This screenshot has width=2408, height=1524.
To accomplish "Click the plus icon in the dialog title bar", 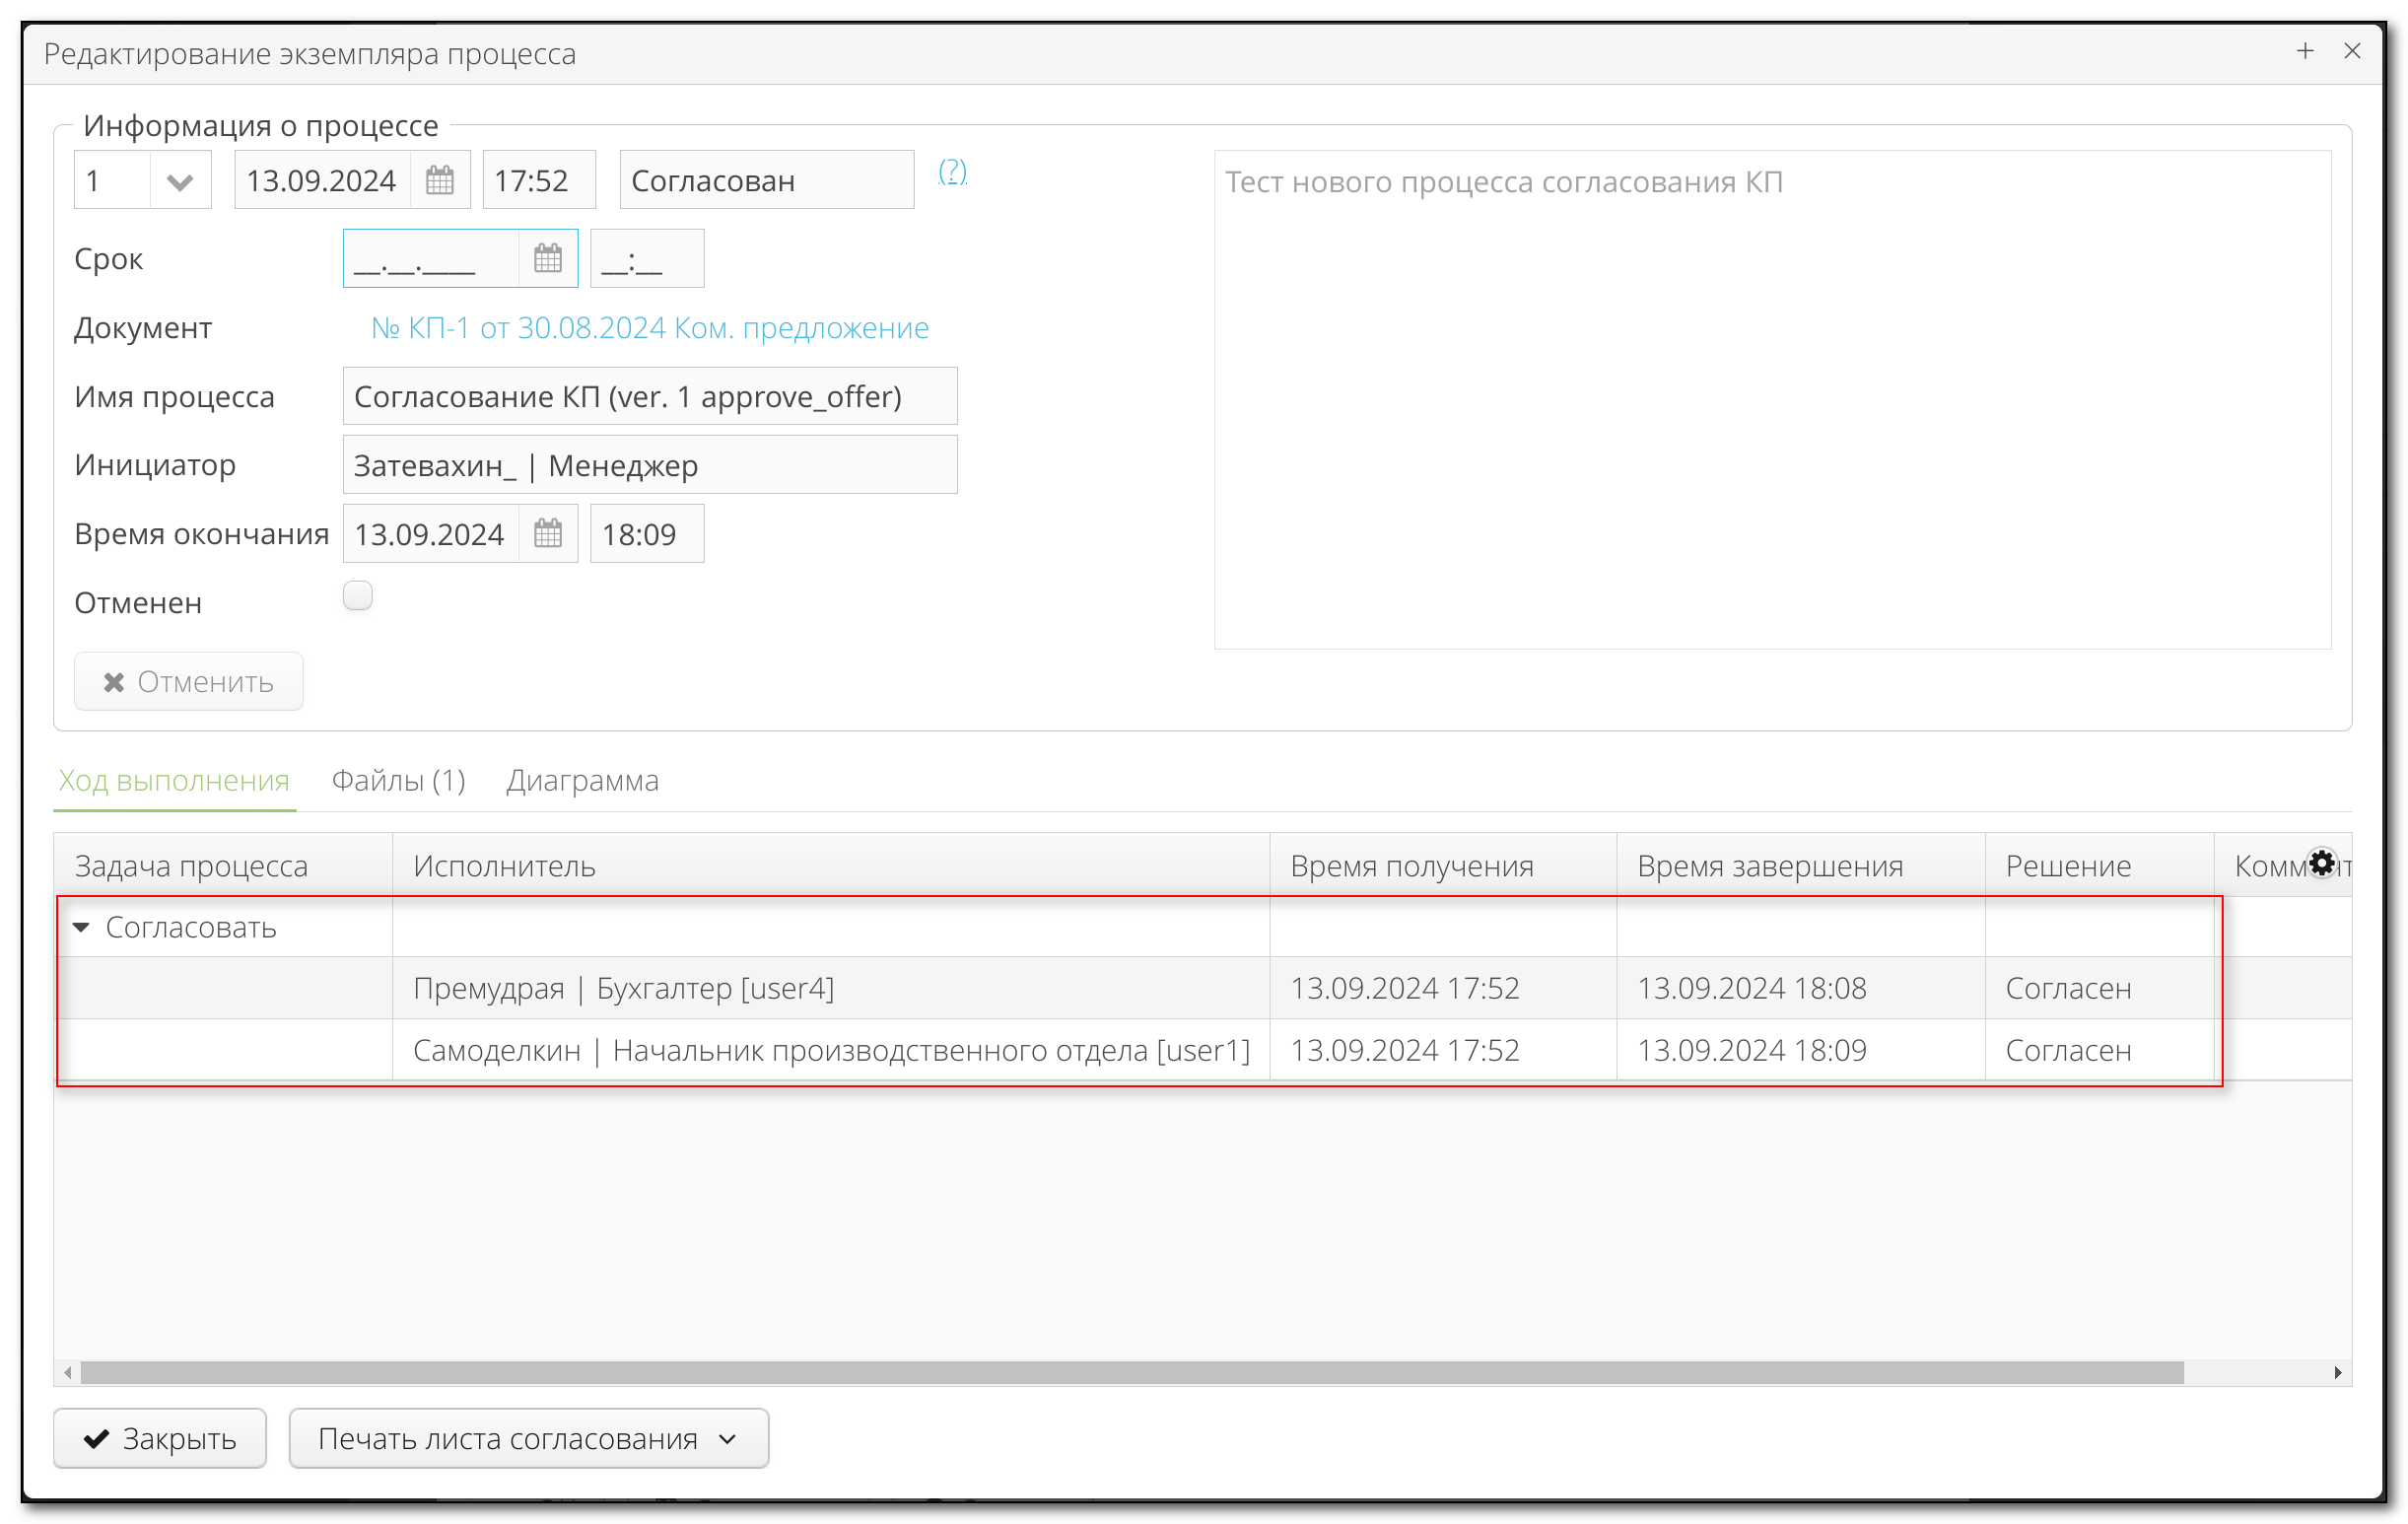I will tap(2305, 51).
